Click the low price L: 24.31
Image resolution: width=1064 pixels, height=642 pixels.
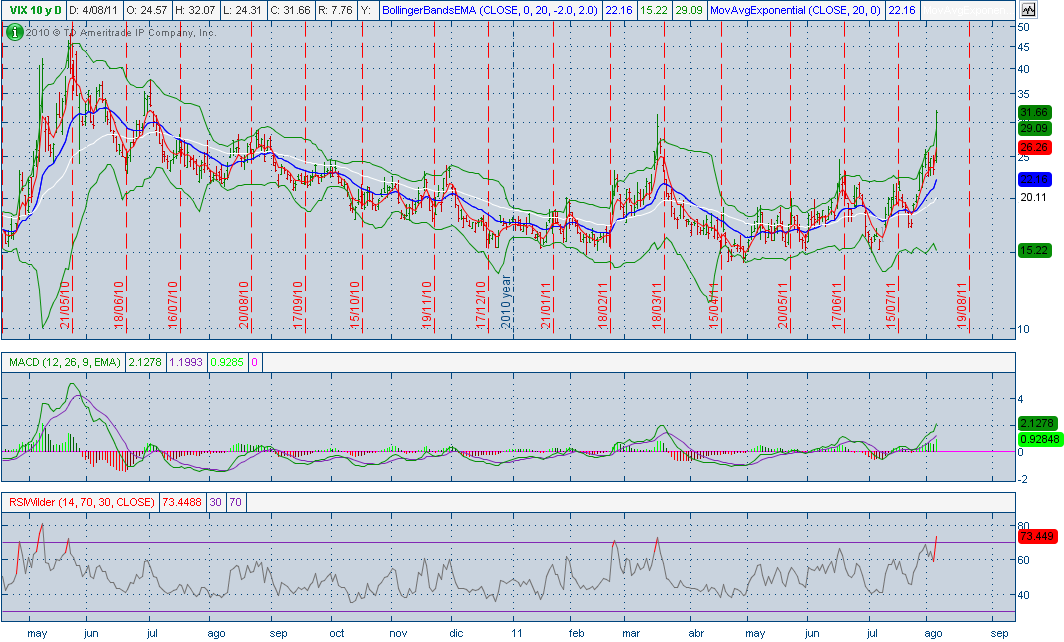(242, 10)
